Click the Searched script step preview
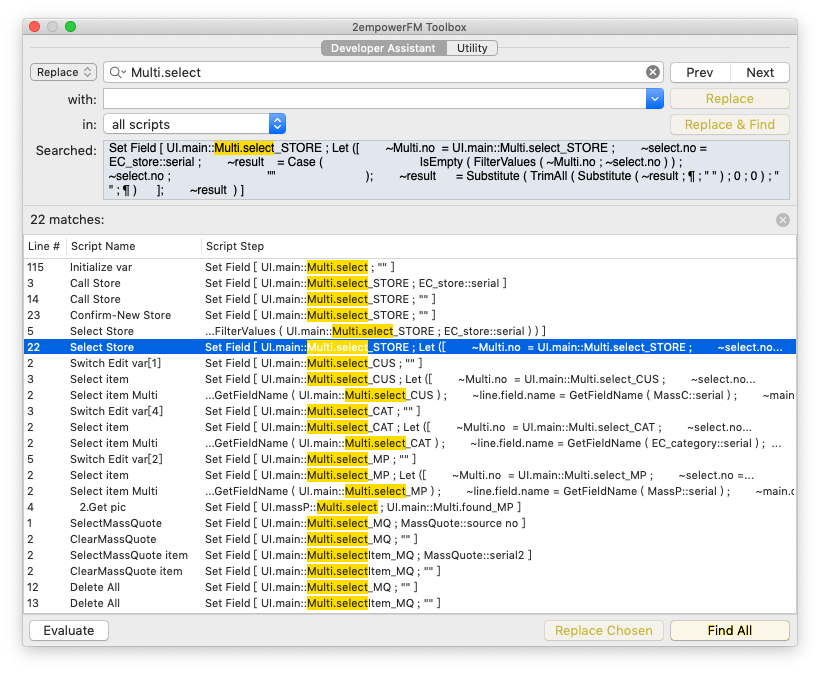820x673 pixels. coord(446,169)
